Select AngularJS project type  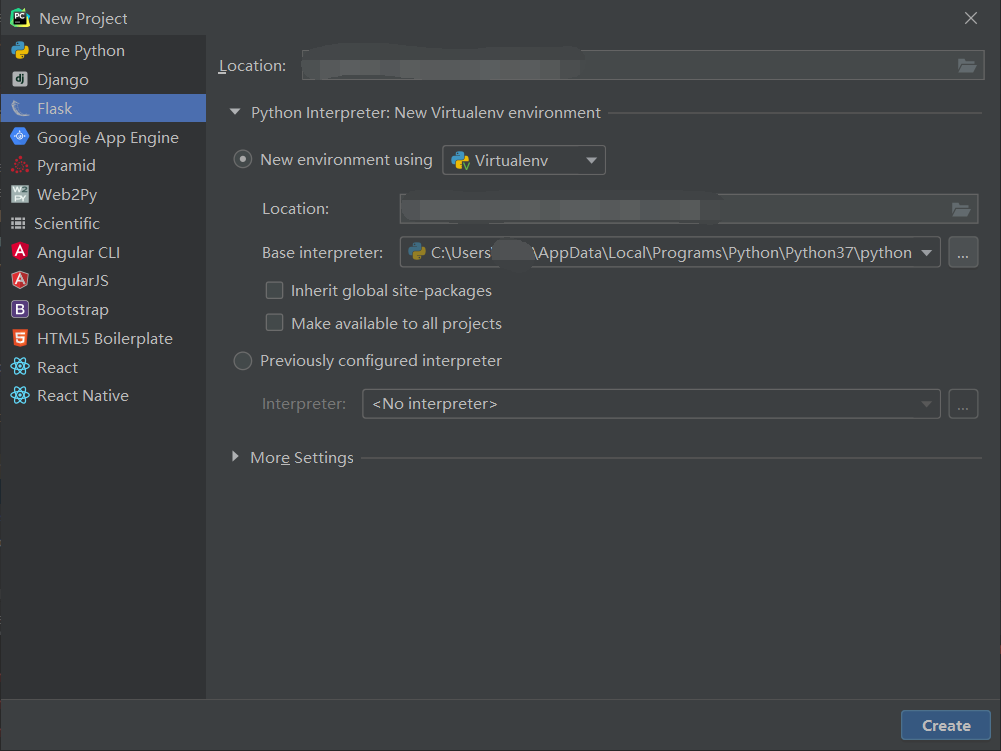coord(103,280)
